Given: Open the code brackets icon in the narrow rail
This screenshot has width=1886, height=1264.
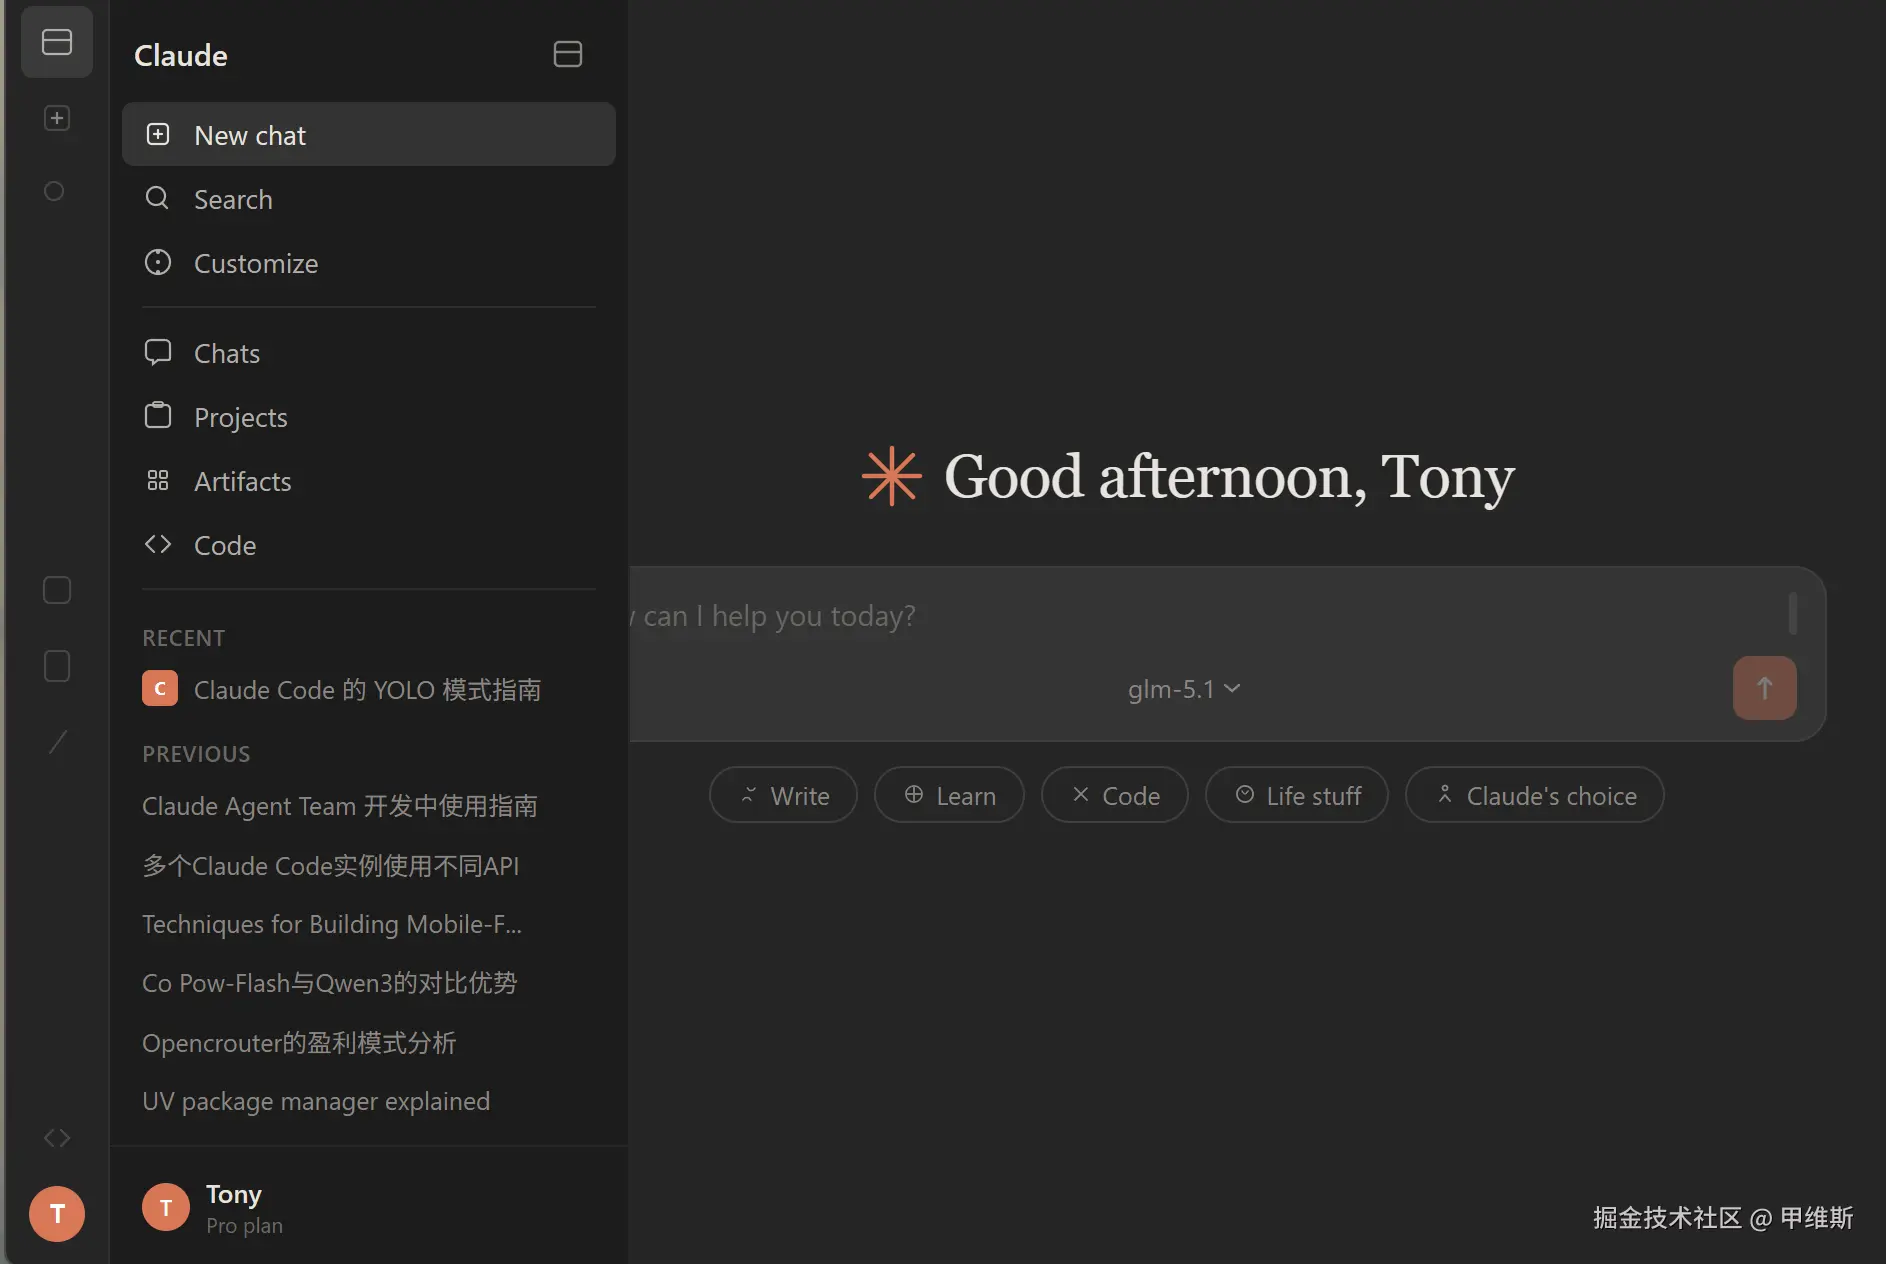Looking at the screenshot, I should [x=57, y=1138].
